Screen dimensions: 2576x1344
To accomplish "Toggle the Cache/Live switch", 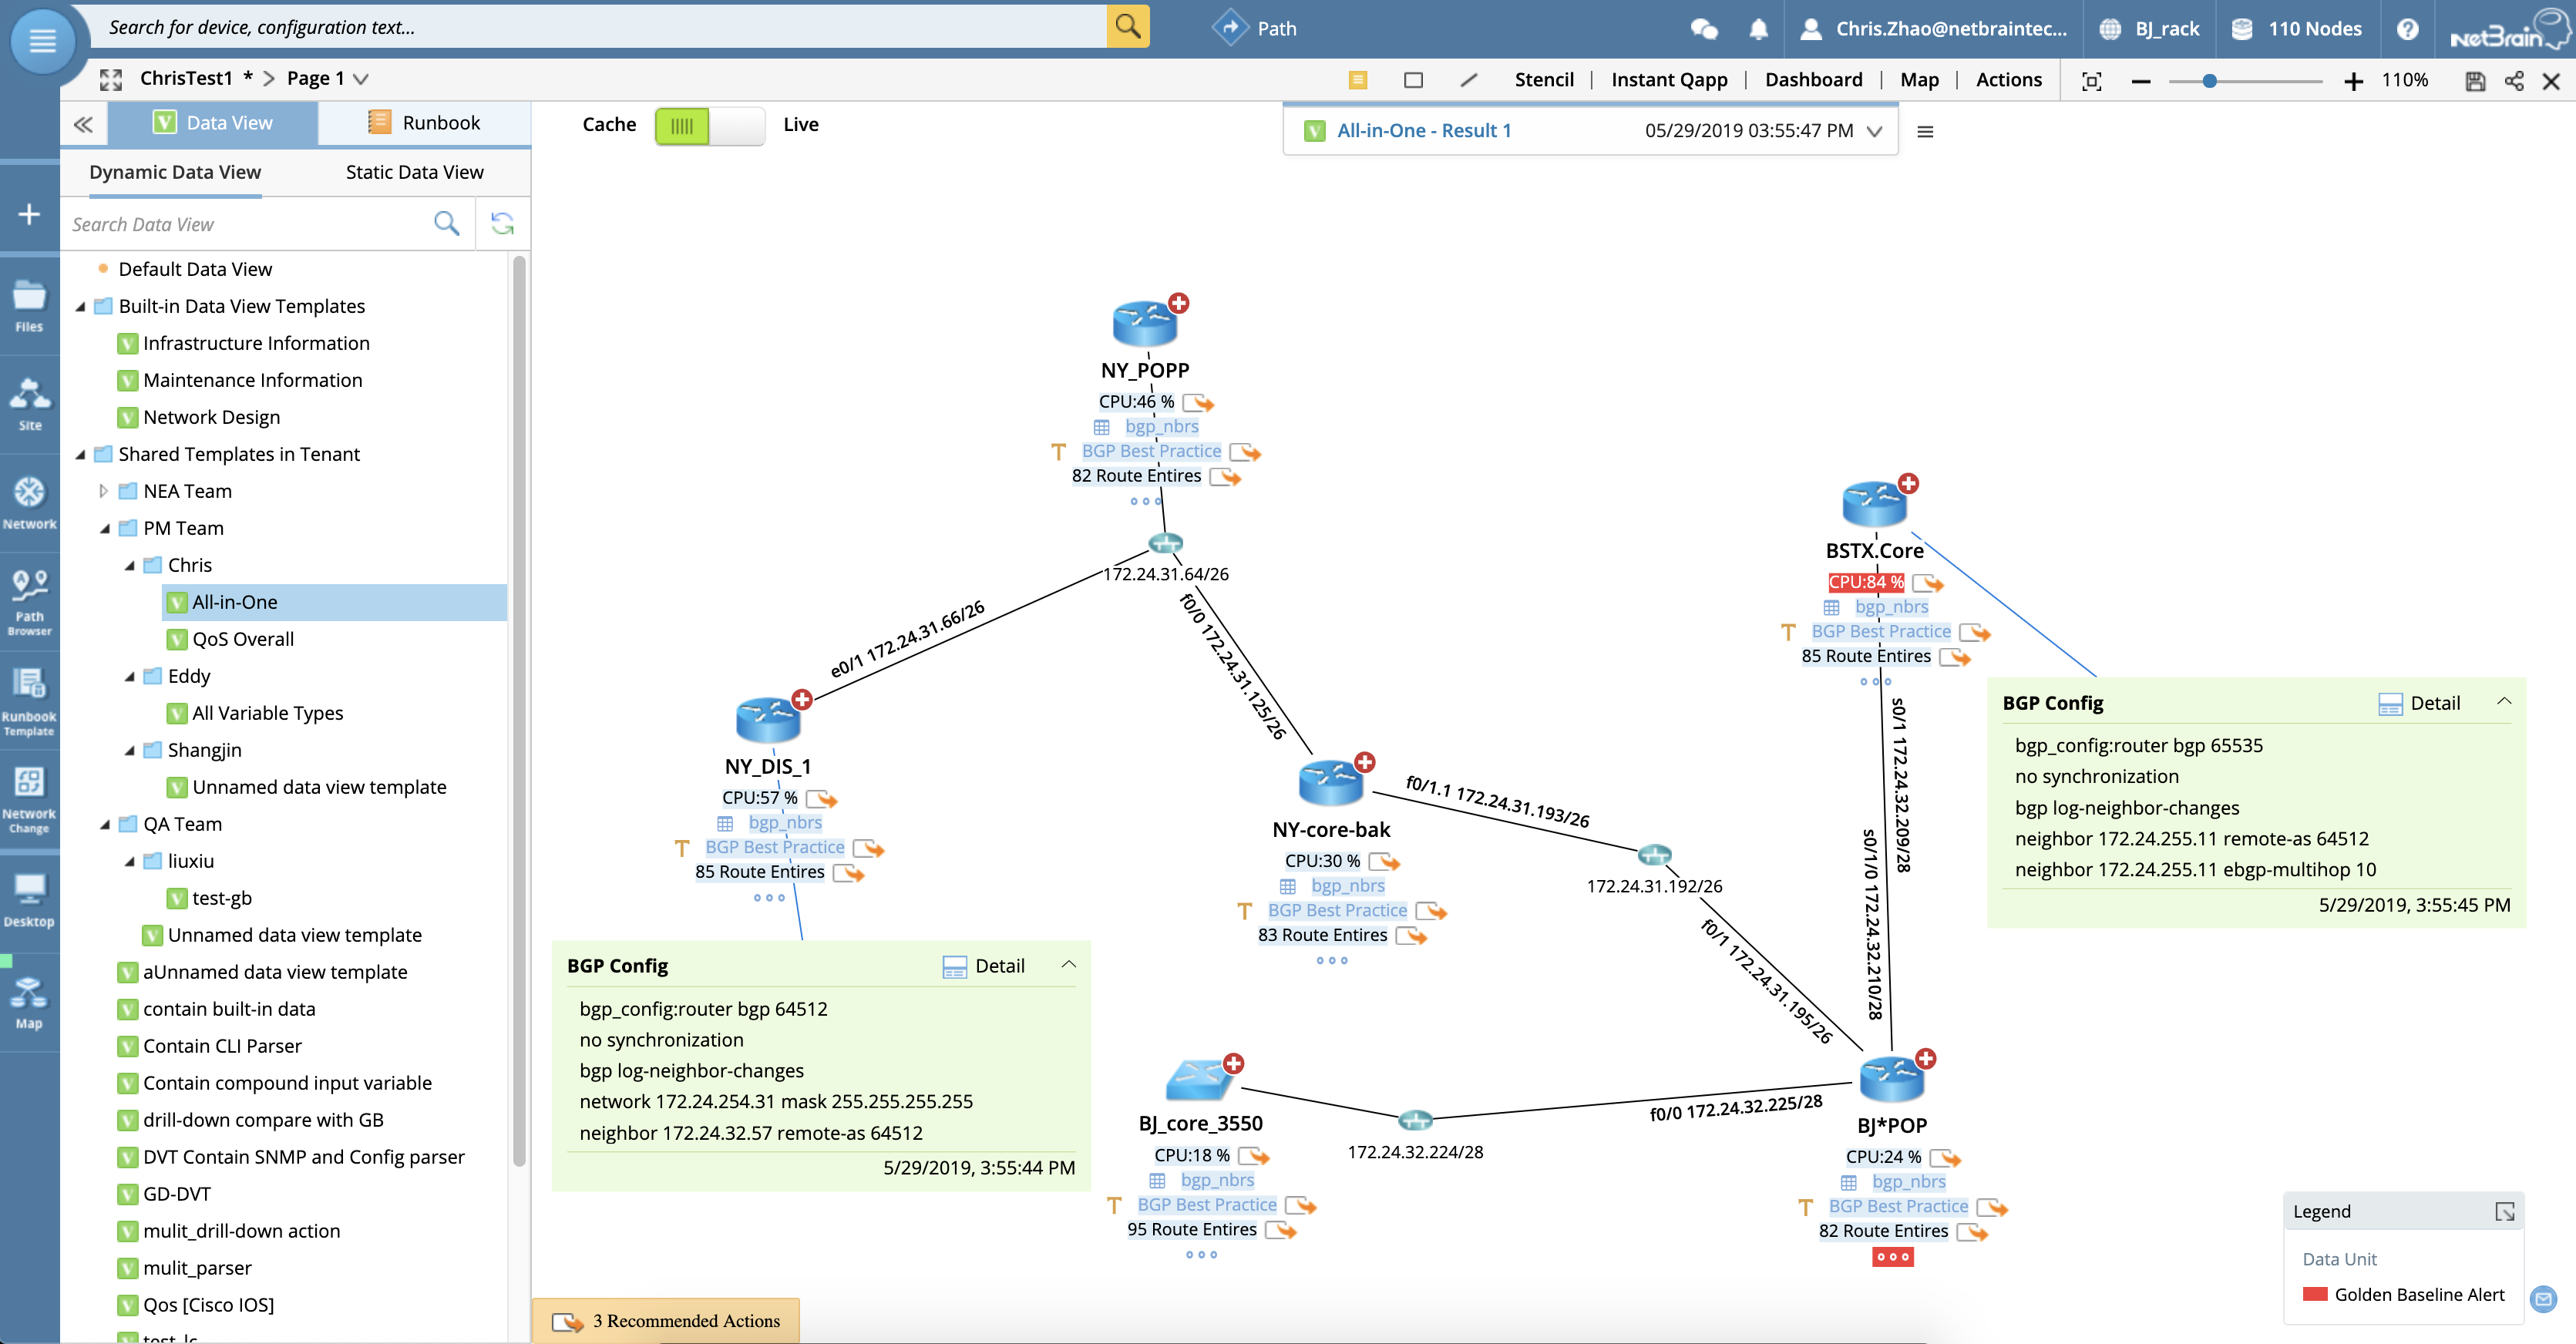I will point(709,126).
